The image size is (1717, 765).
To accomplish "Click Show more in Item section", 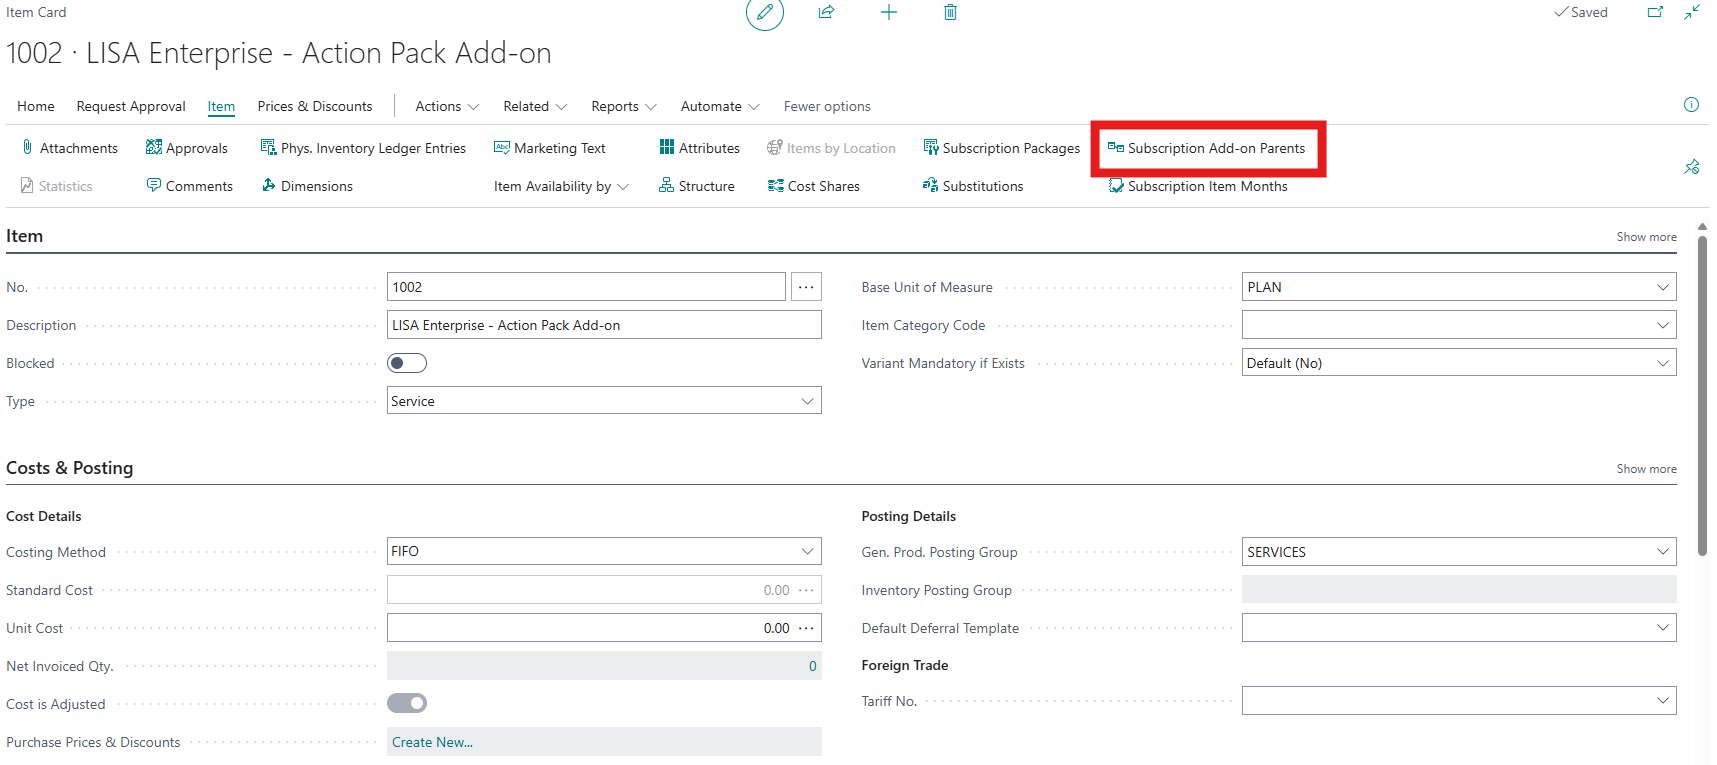I will (x=1646, y=237).
